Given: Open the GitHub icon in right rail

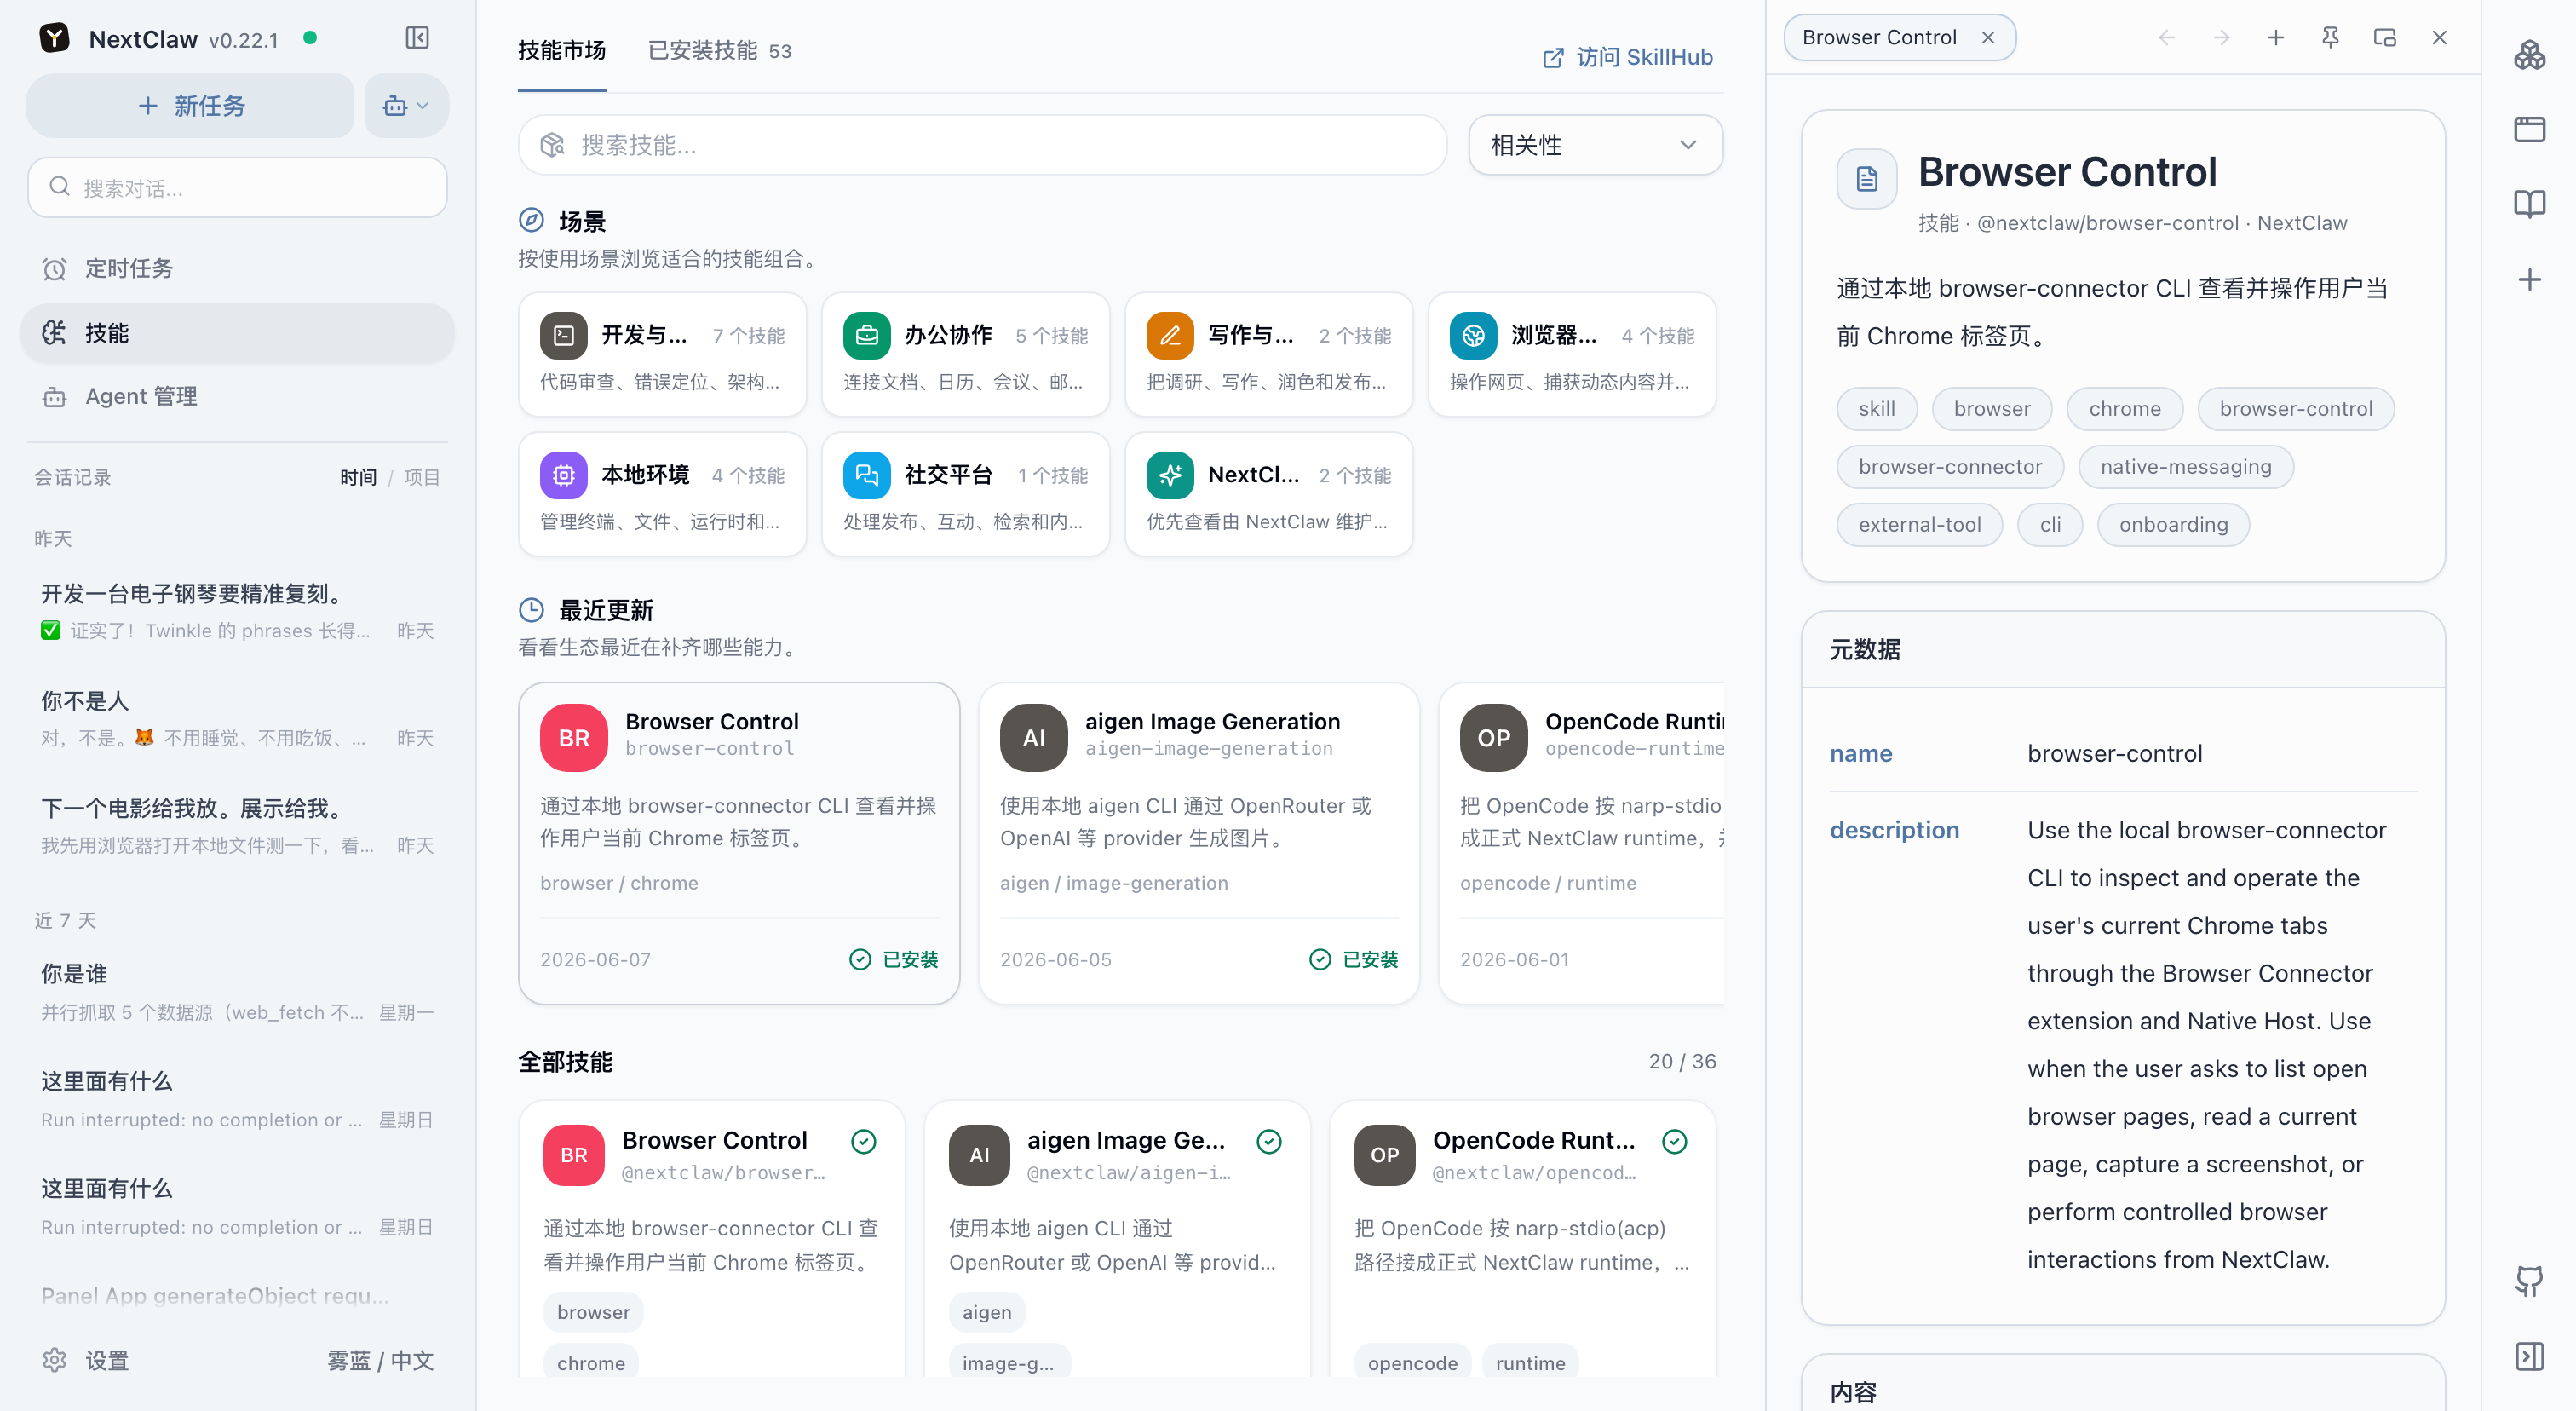Looking at the screenshot, I should (2529, 1281).
